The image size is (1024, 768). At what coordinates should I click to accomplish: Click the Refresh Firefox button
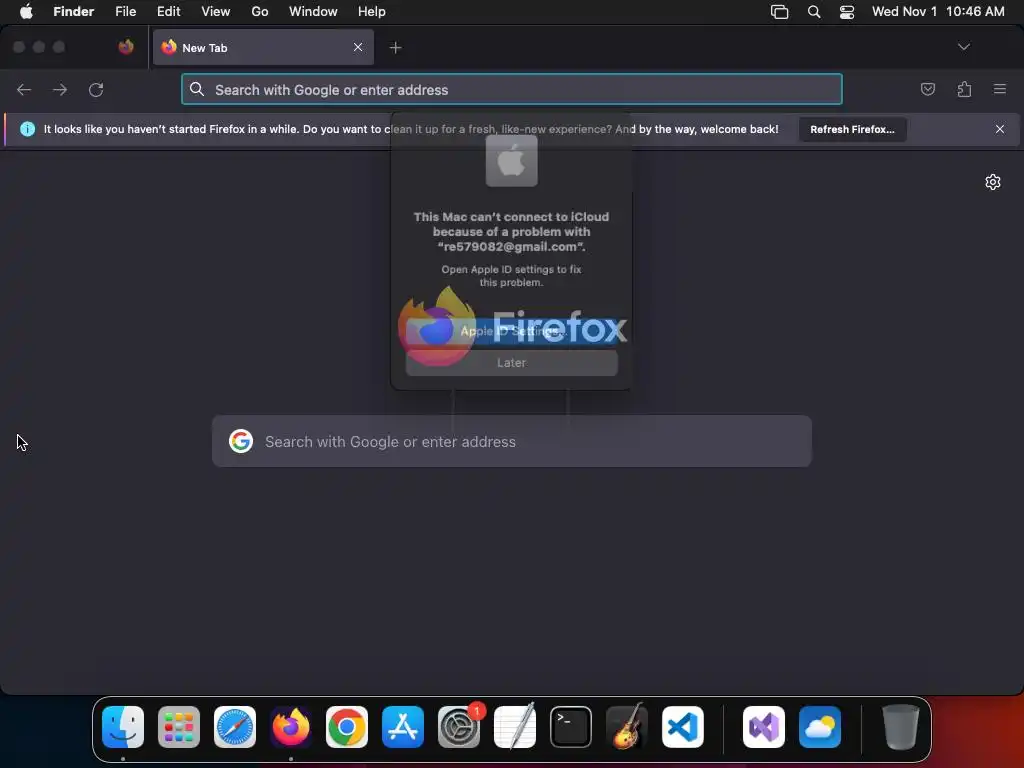[x=852, y=129]
